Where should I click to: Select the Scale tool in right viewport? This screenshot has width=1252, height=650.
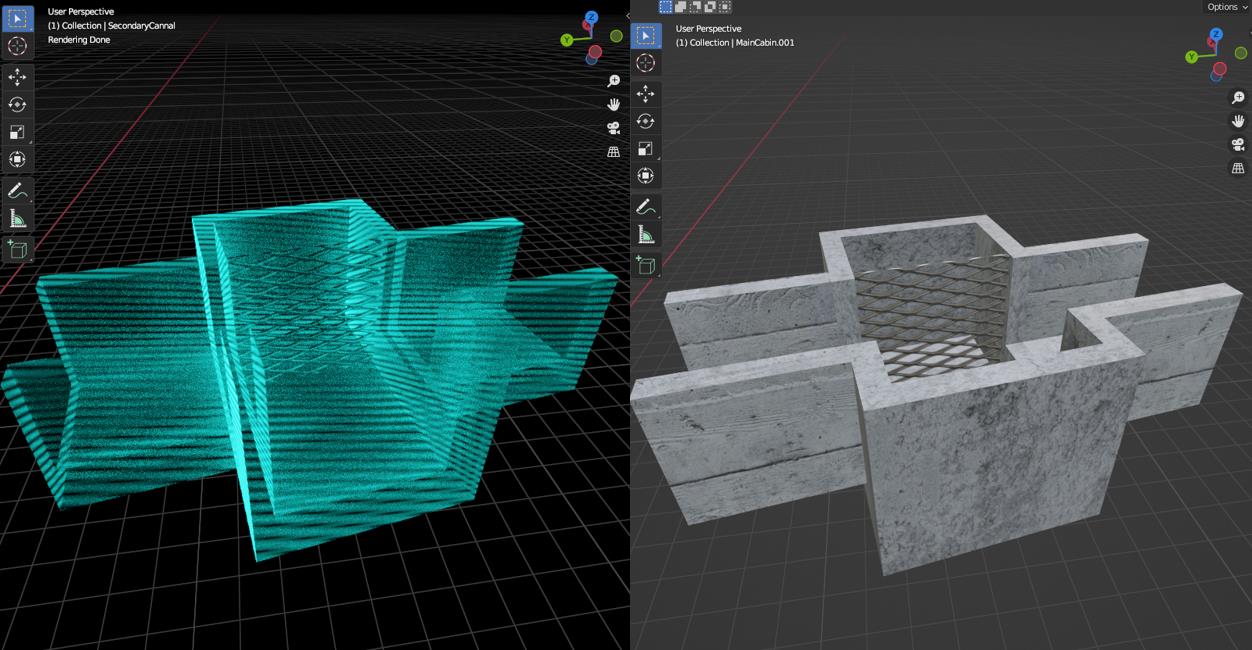(646, 149)
